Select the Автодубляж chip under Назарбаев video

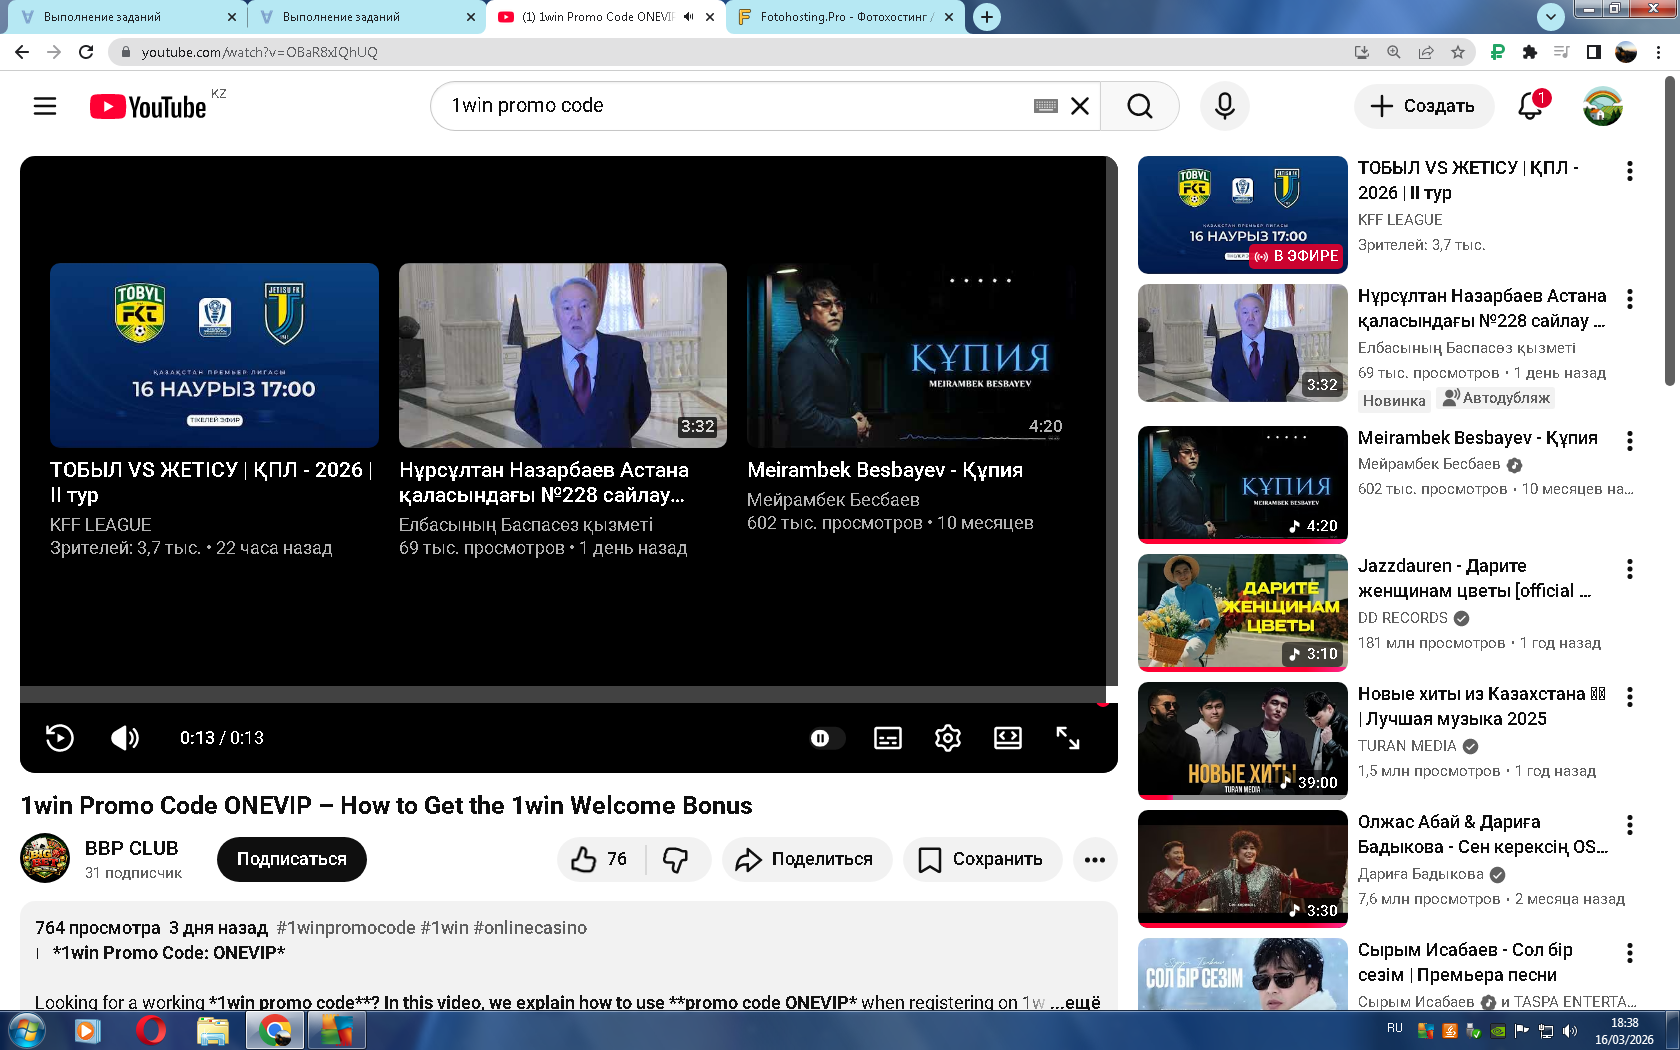(x=1496, y=398)
